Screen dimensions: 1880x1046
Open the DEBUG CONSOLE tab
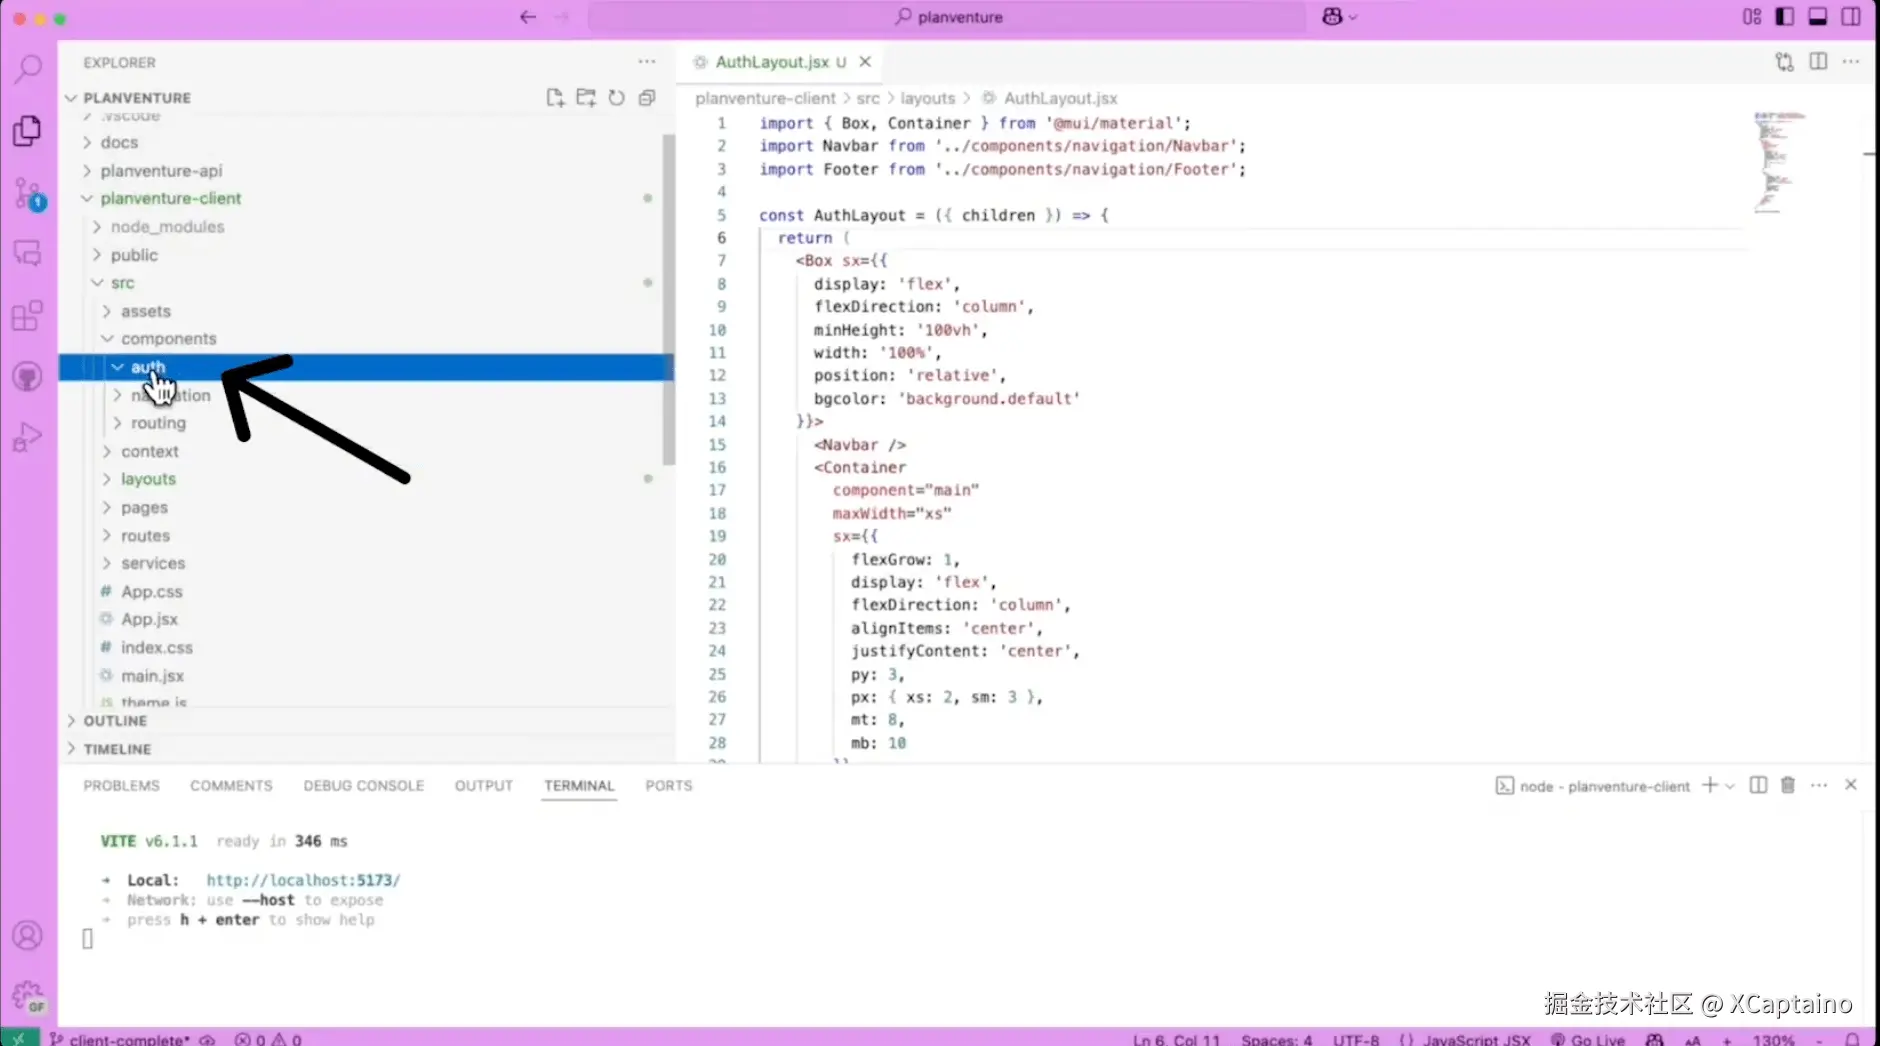[363, 785]
